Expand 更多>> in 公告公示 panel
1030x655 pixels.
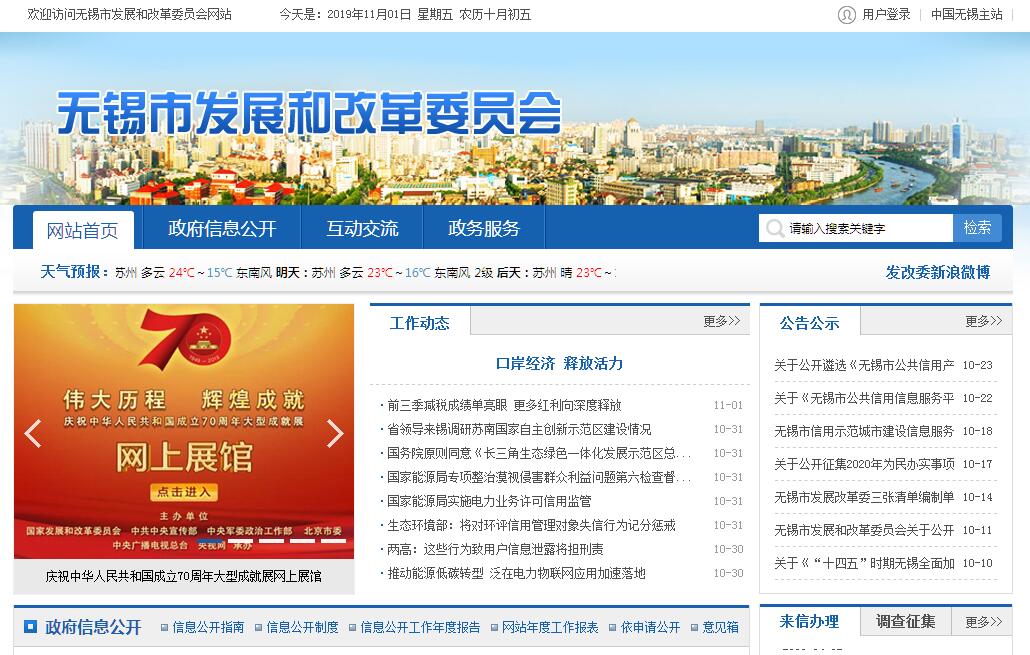tap(983, 321)
